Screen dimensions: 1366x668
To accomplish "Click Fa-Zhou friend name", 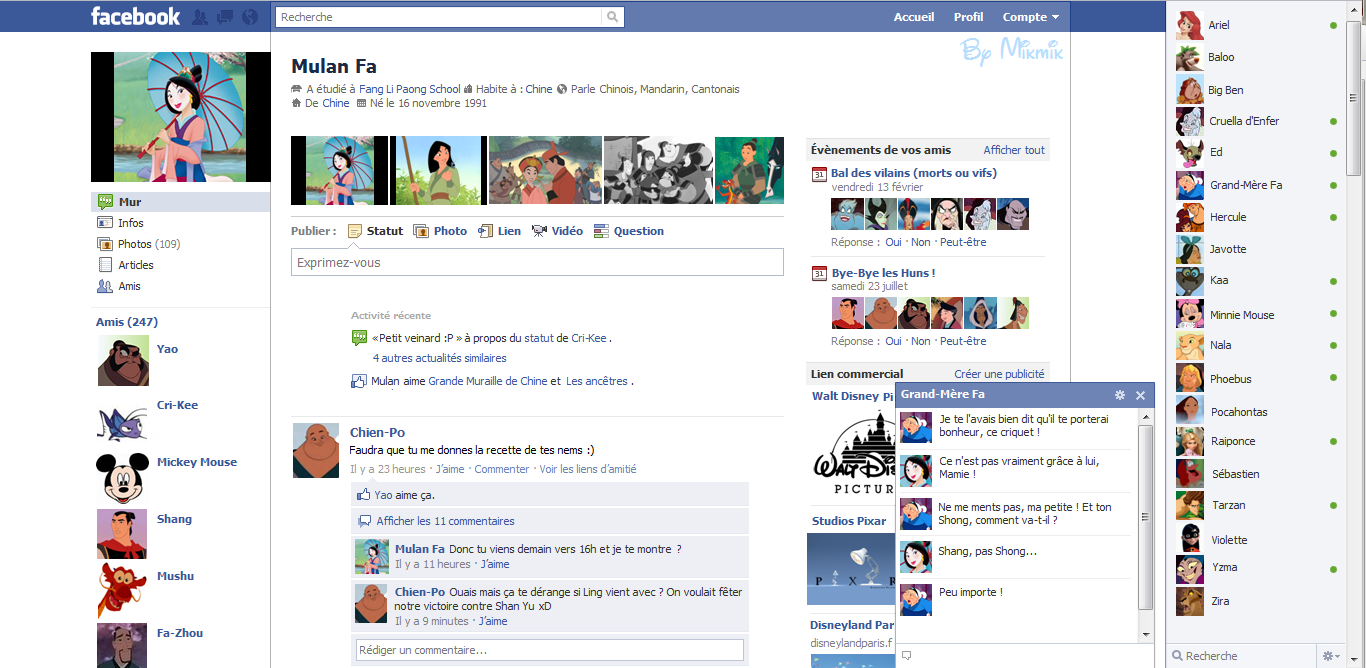I will 180,633.
